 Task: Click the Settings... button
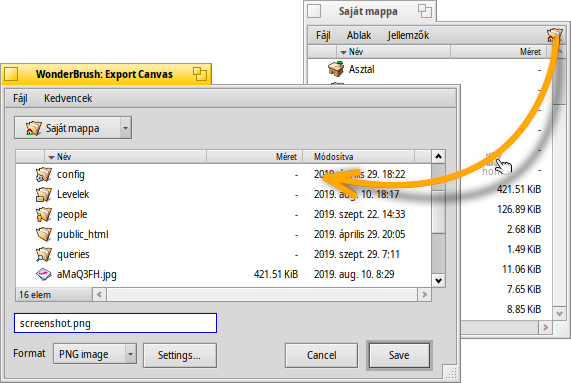[179, 355]
